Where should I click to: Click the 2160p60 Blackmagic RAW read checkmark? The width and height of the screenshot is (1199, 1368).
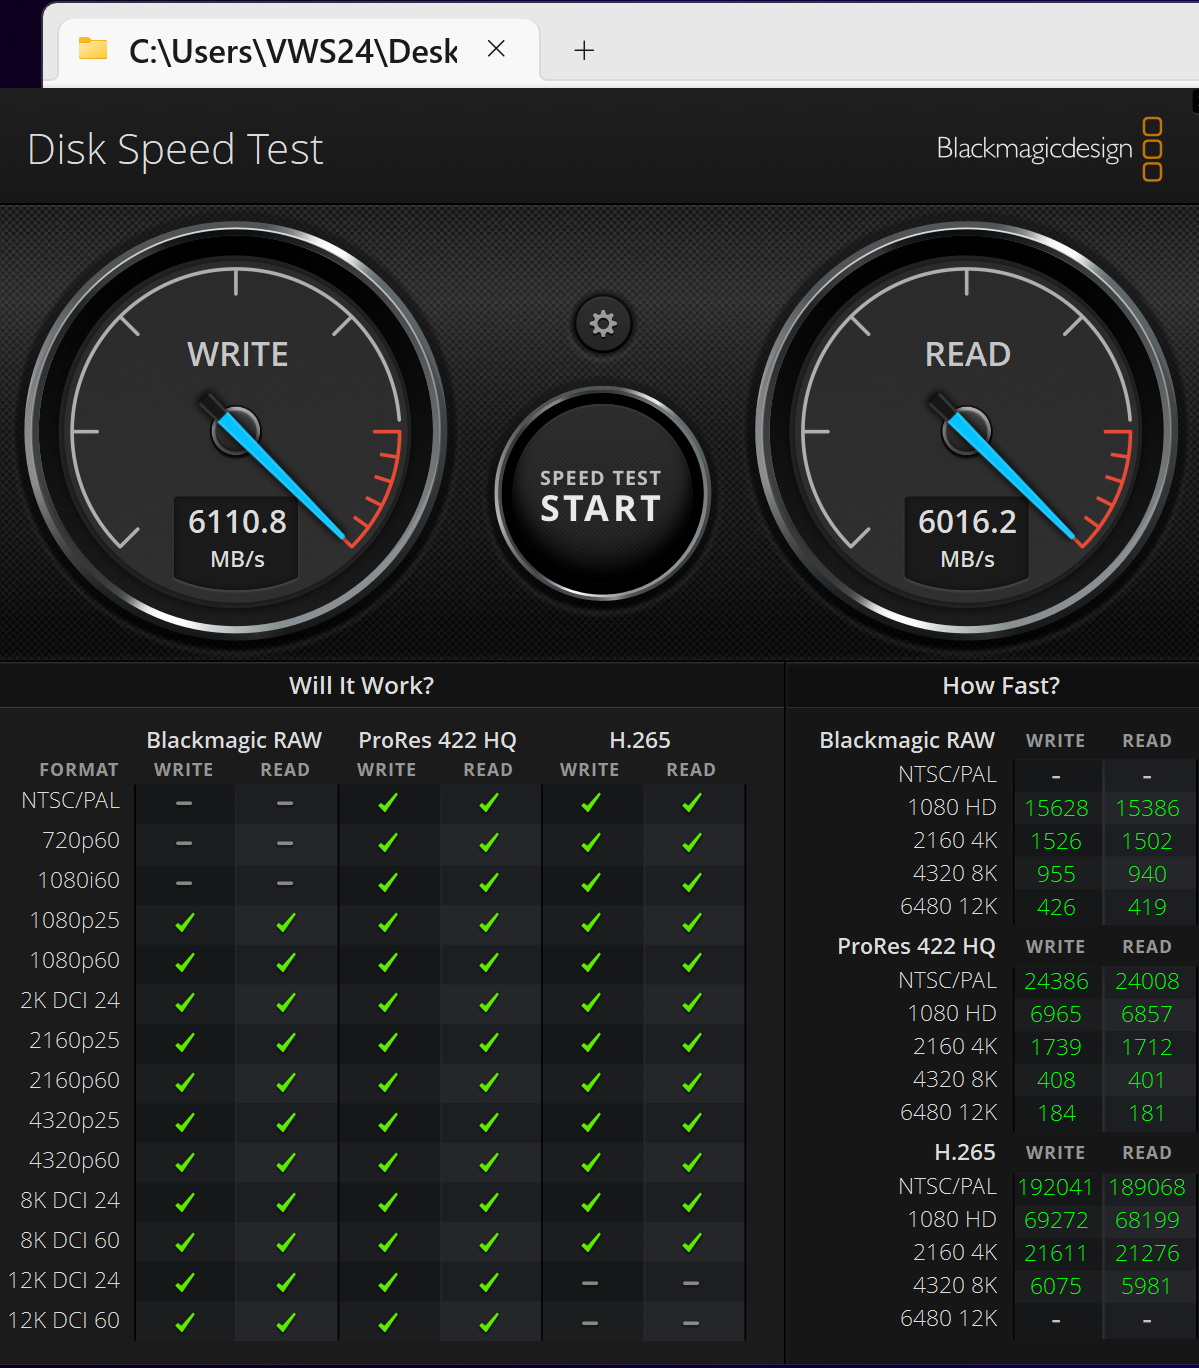click(286, 1083)
